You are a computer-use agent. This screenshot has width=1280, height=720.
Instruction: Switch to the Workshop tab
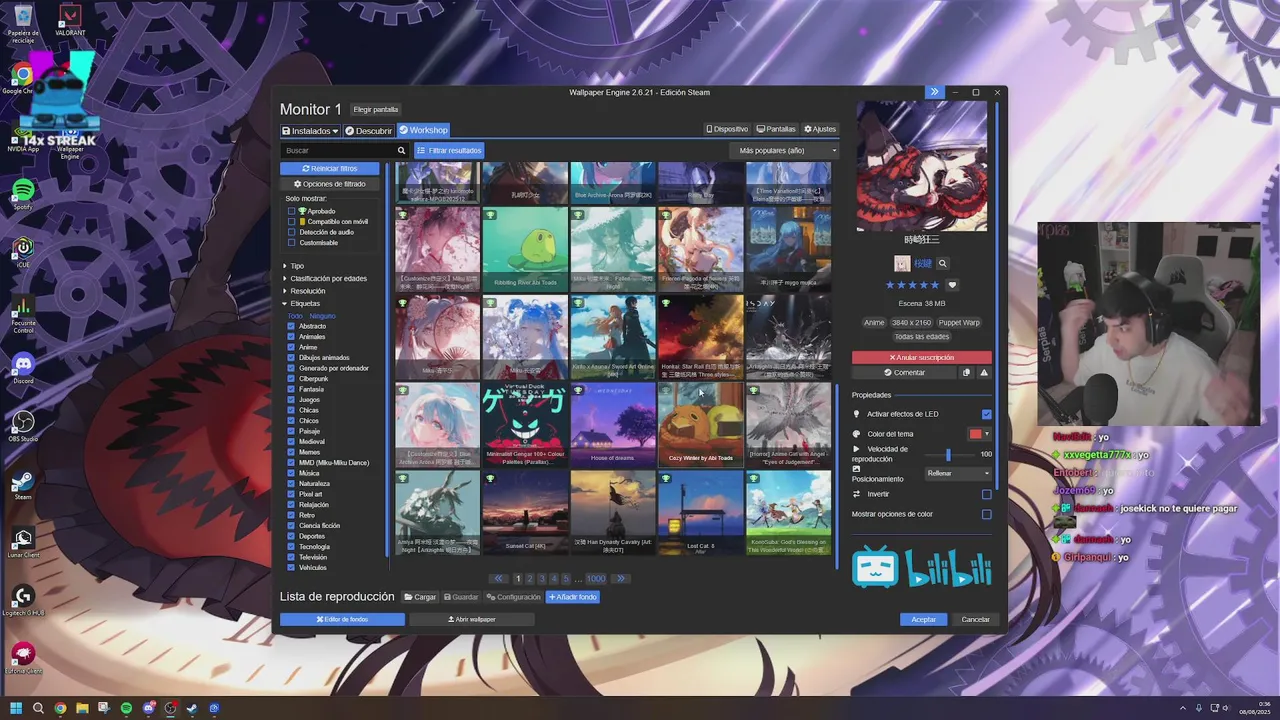click(x=423, y=131)
